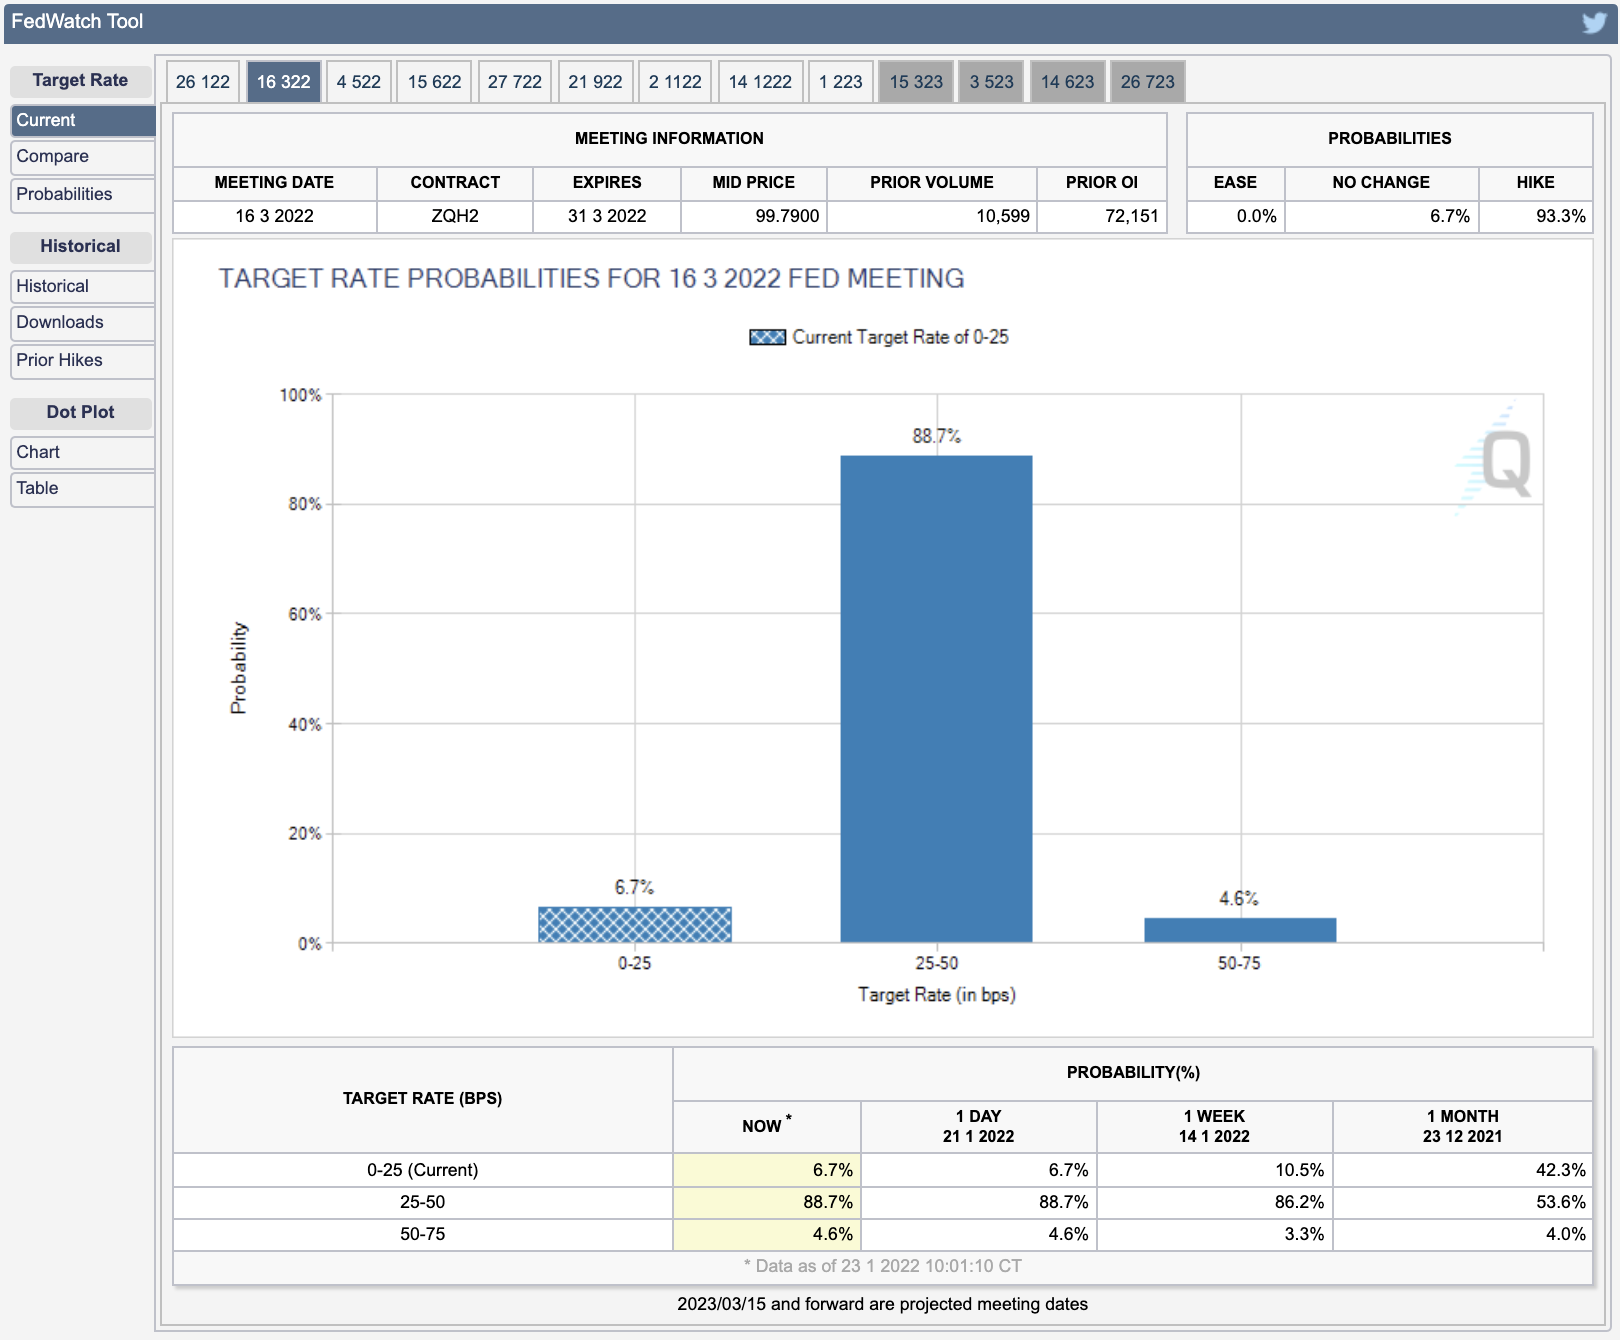Viewport: 1620px width, 1340px height.
Task: Click the prior volume 10,599 cell
Action: [x=932, y=217]
